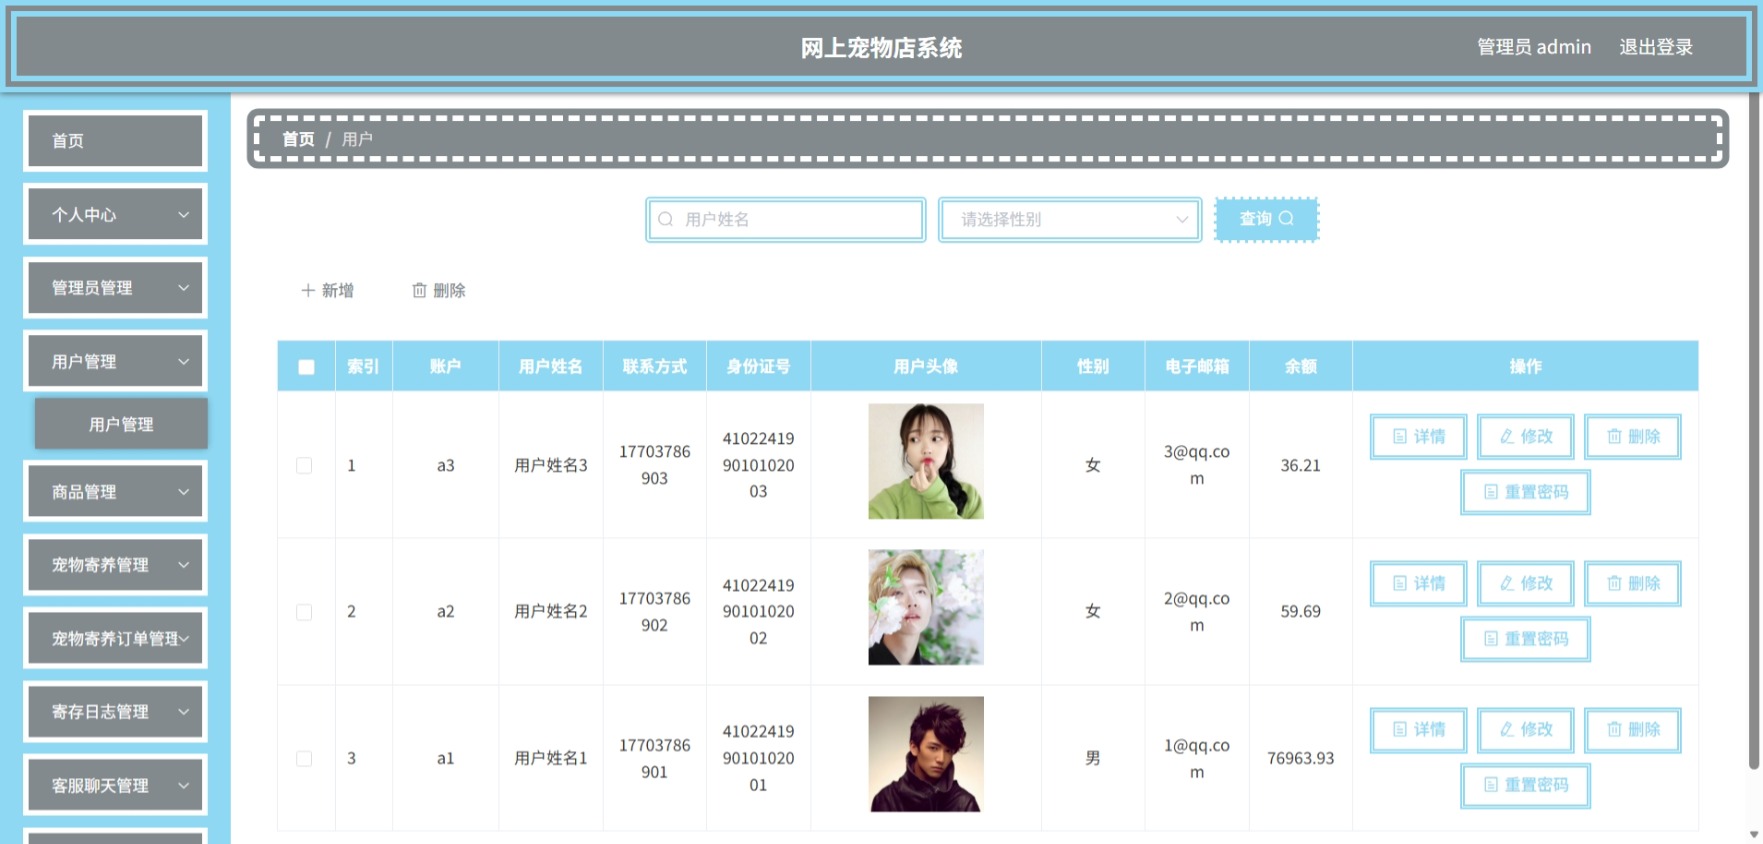Reset password for user a3

click(x=1525, y=492)
